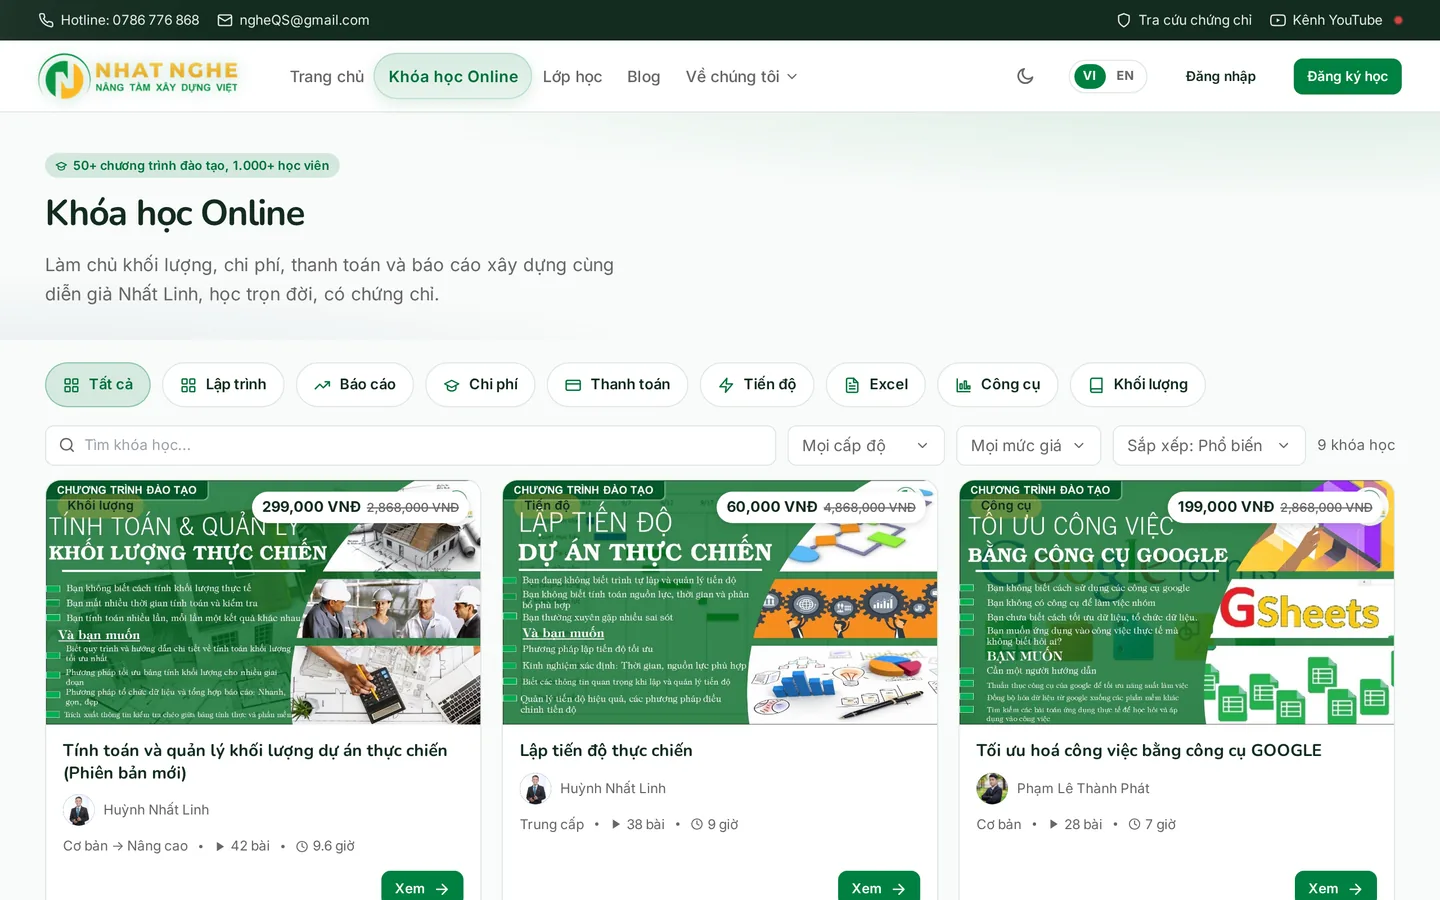Click the 60,000 VNĐ price badge
Viewport: 1440px width, 900px height.
[x=821, y=507]
